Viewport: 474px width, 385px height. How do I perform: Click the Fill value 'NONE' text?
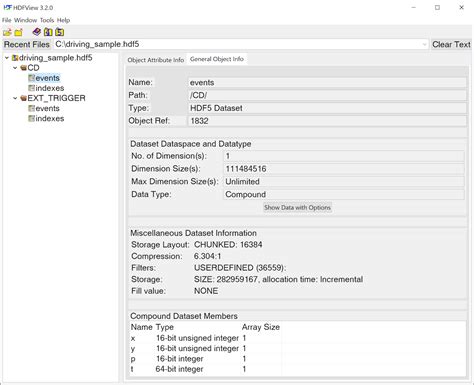[206, 291]
